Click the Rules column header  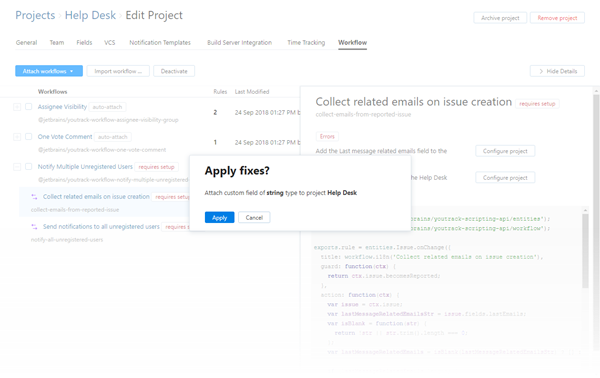(x=220, y=92)
